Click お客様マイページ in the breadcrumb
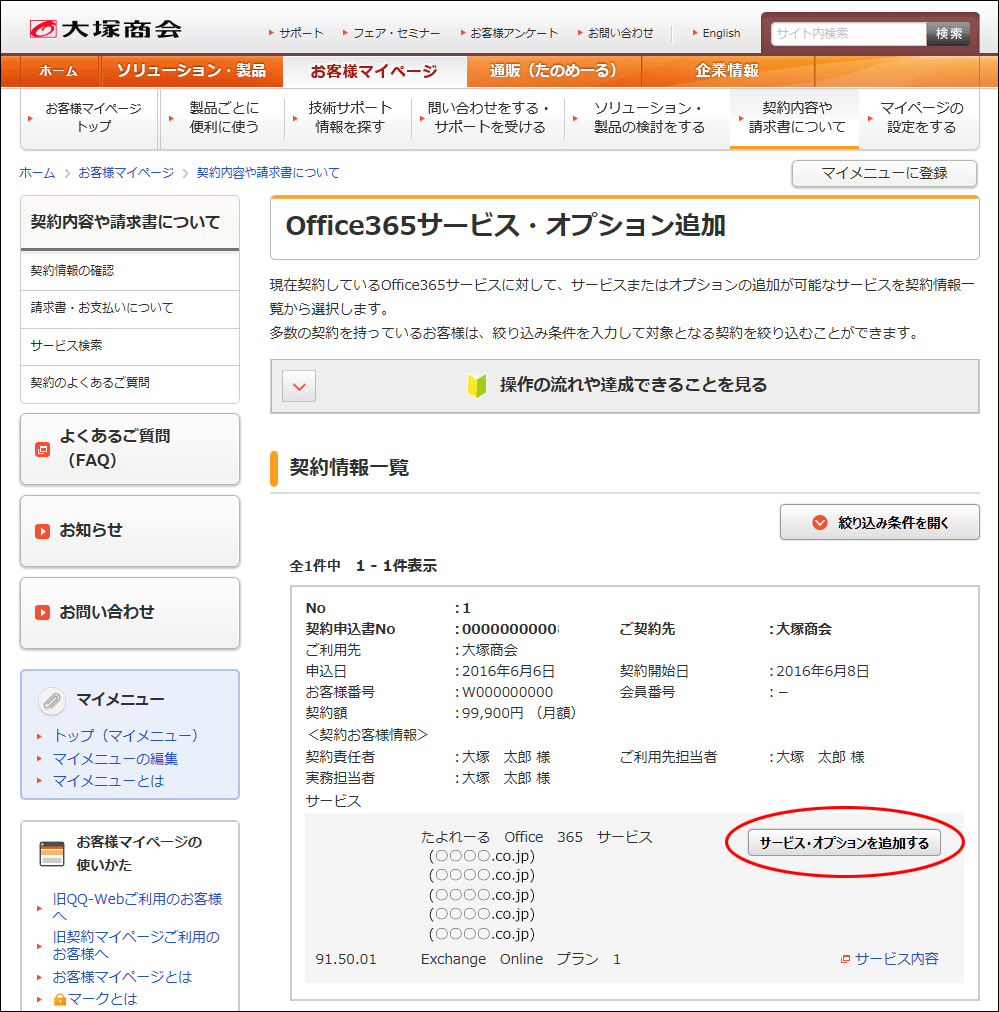This screenshot has height=1012, width=999. click(126, 172)
